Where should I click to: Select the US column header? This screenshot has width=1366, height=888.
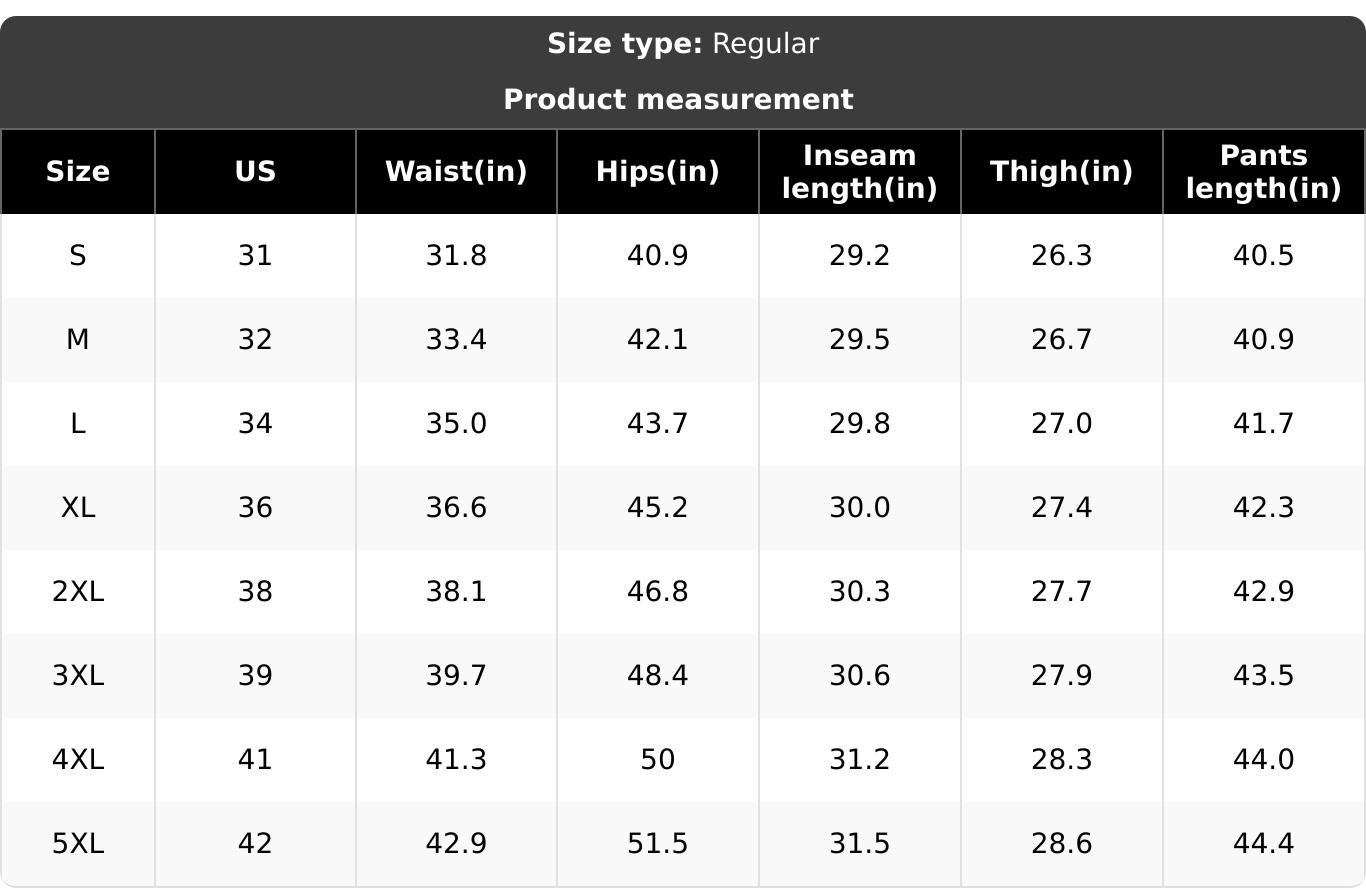click(x=255, y=172)
